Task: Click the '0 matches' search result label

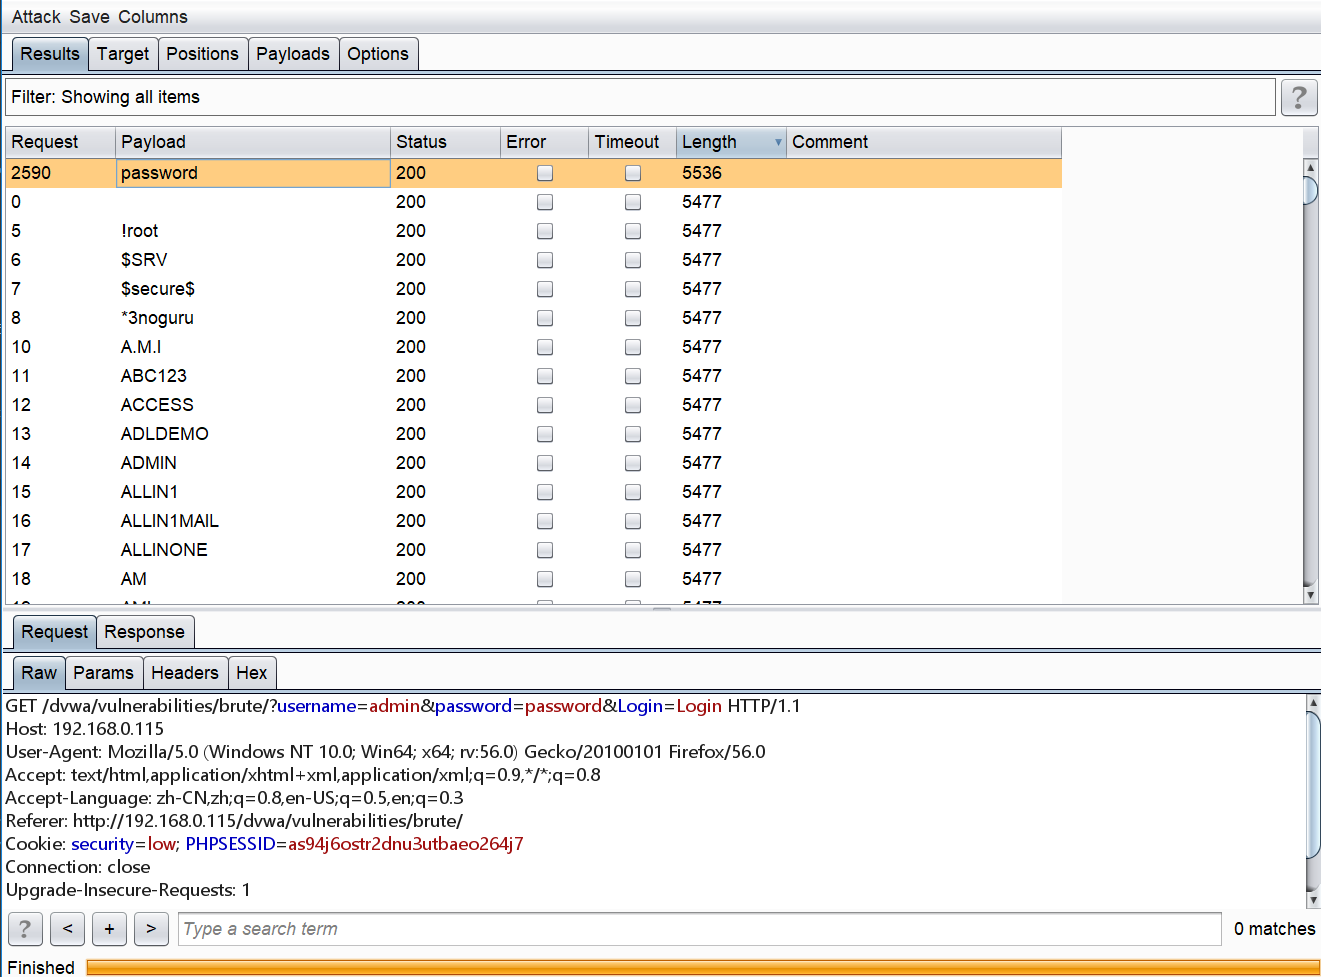Action: pos(1274,929)
